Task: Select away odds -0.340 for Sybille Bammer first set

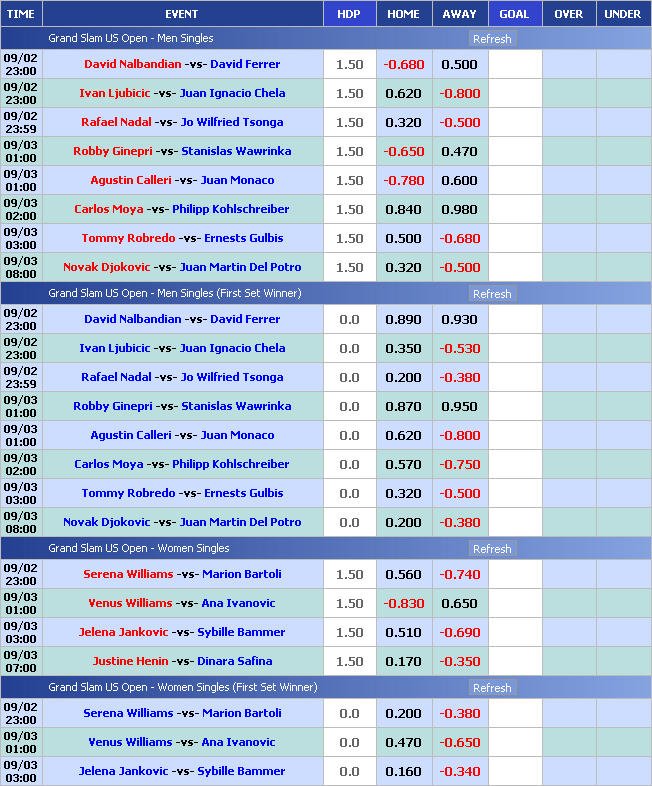Action: 460,771
